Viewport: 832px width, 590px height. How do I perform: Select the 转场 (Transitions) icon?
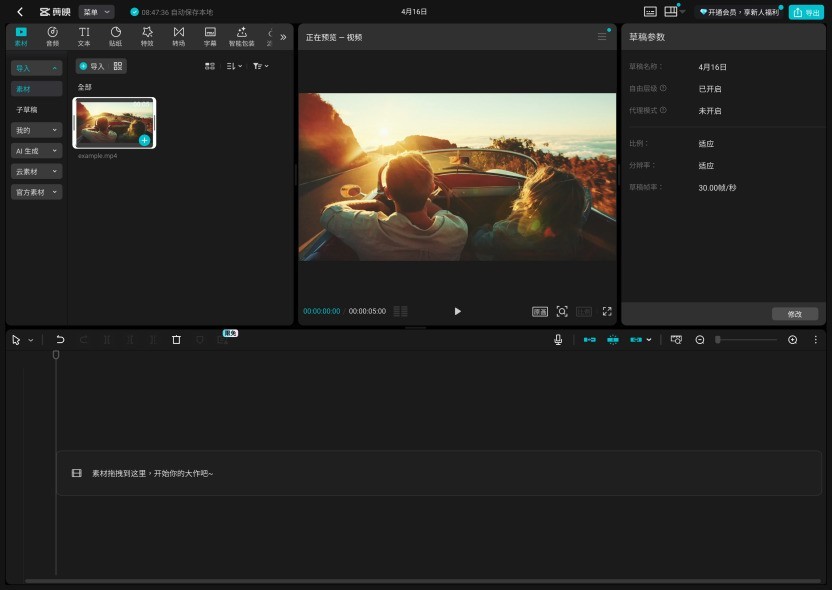[178, 36]
